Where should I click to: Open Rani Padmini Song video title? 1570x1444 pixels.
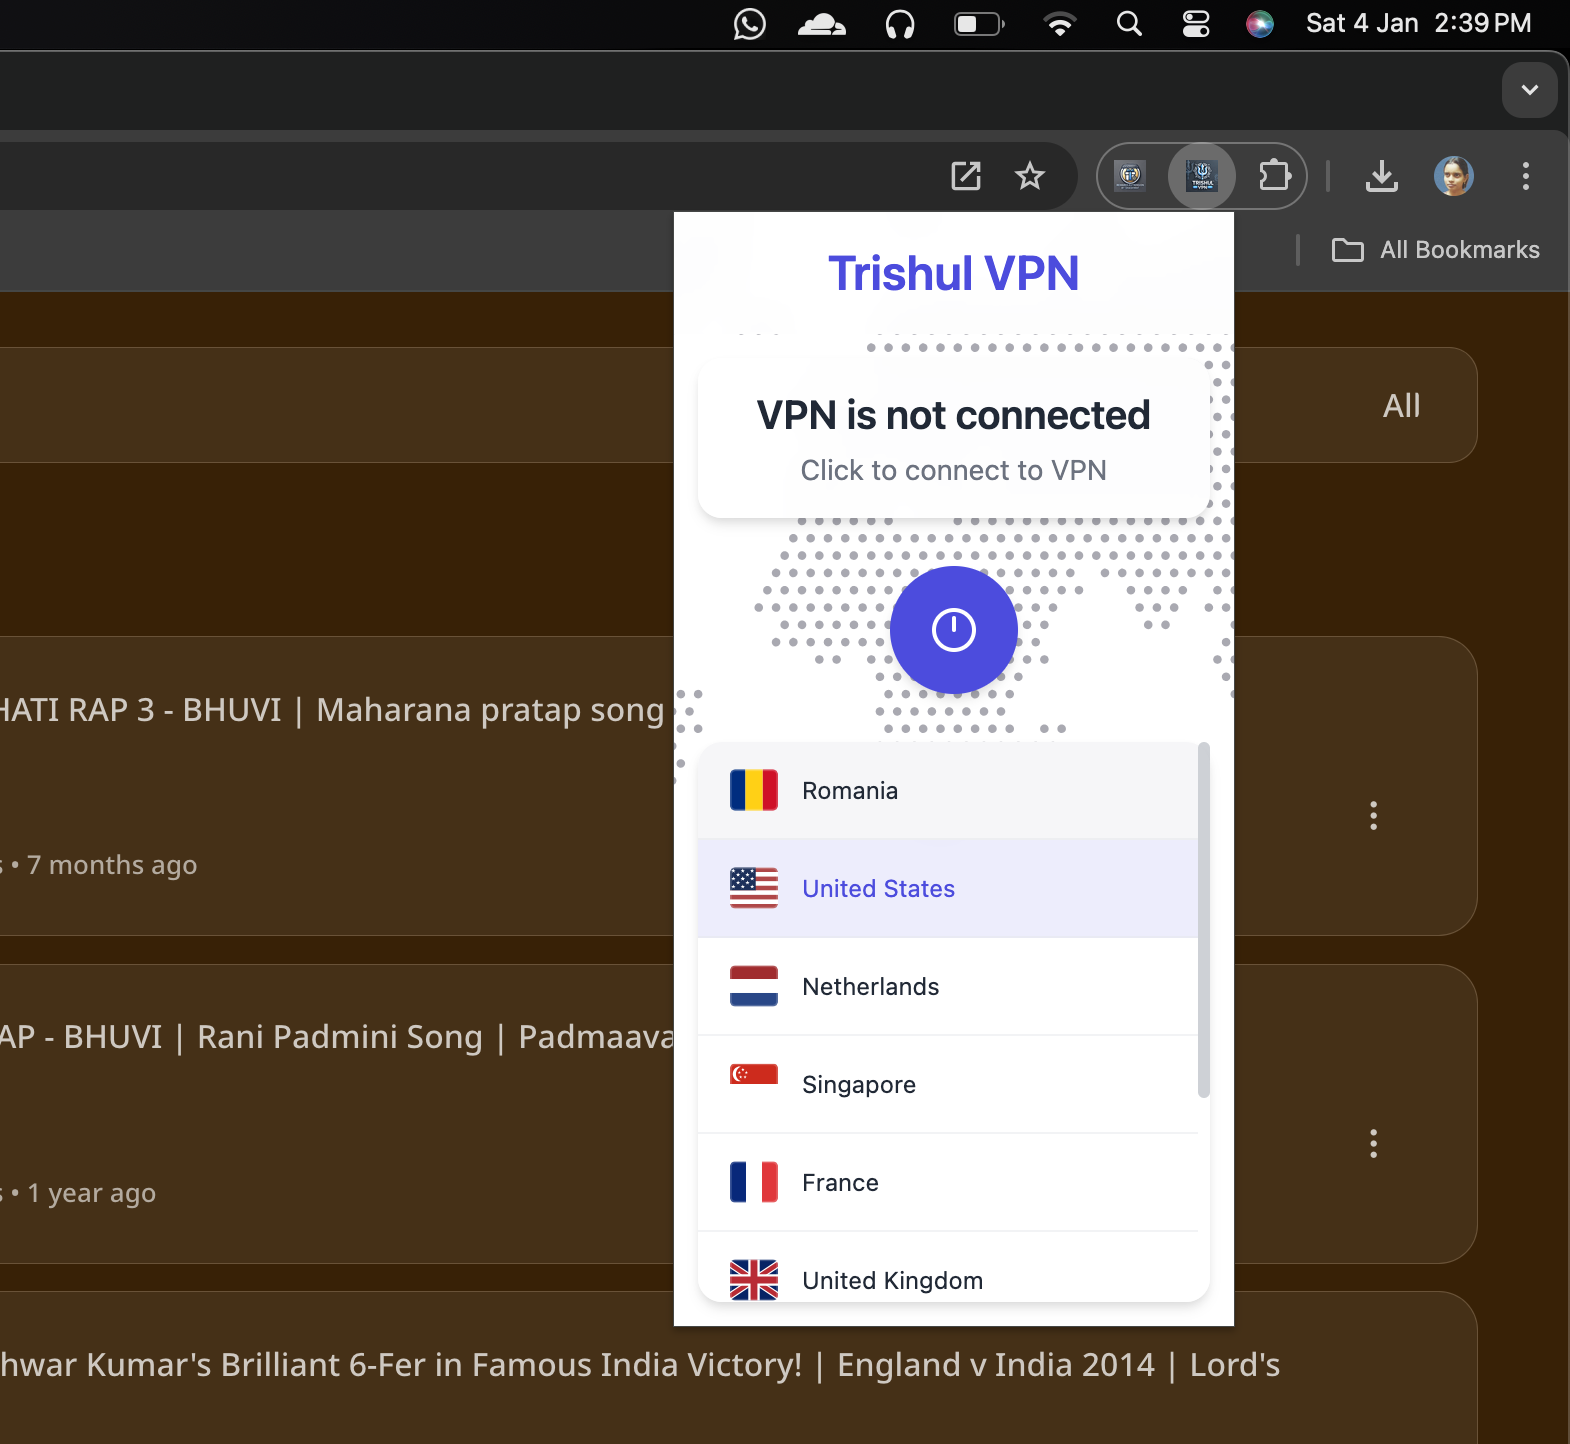(337, 1037)
